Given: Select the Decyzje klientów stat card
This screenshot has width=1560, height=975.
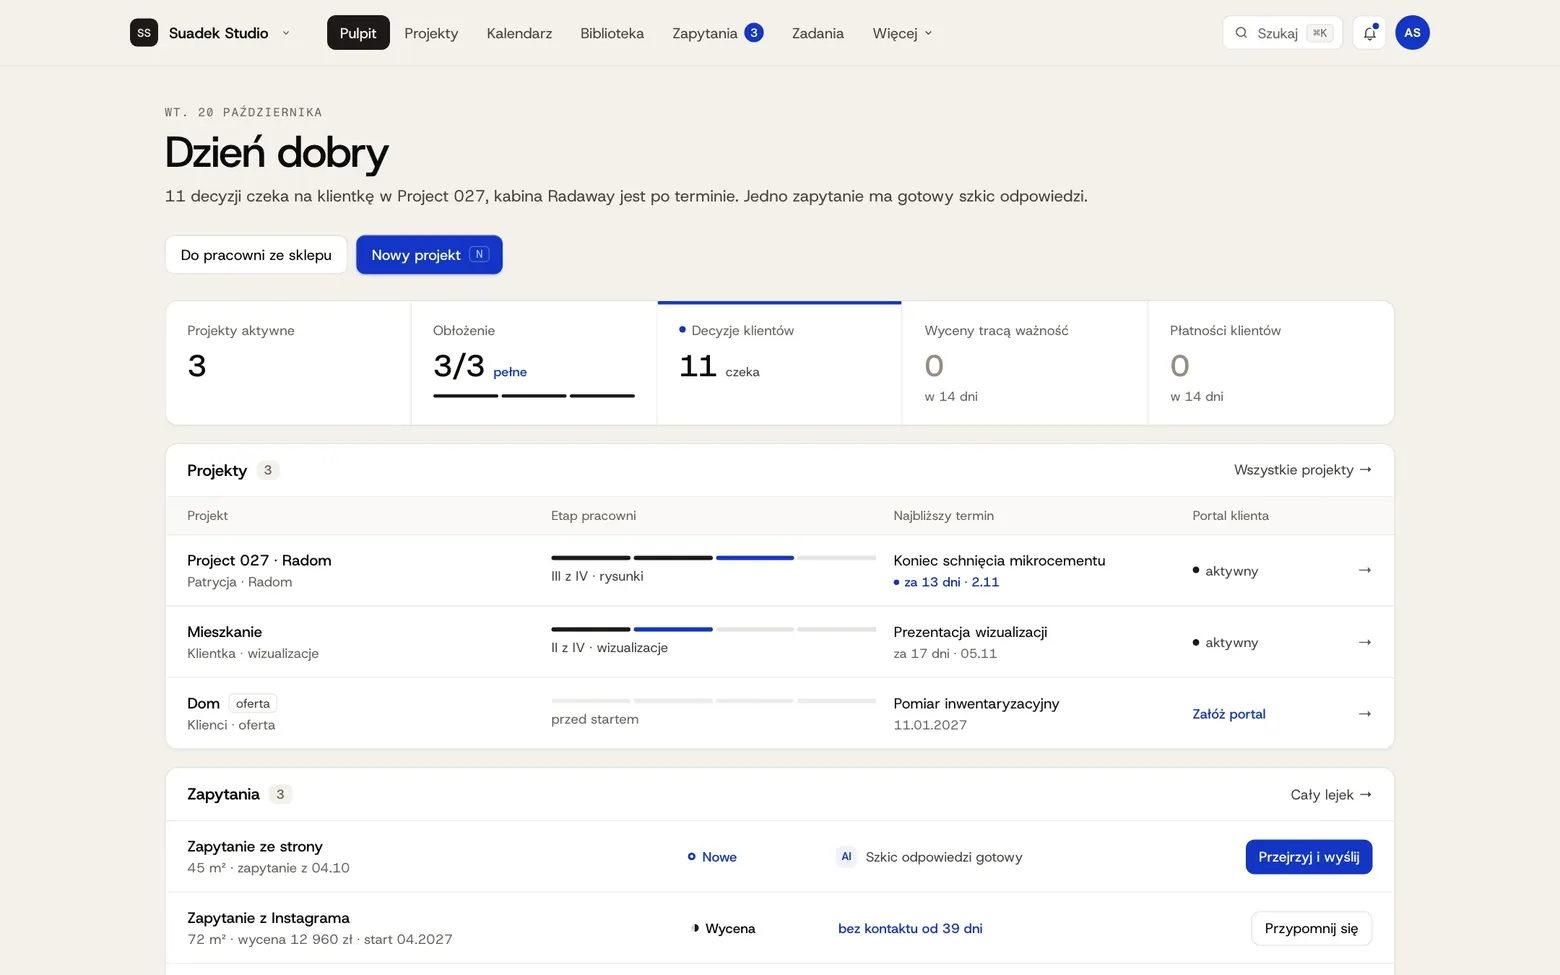Looking at the screenshot, I should [779, 363].
